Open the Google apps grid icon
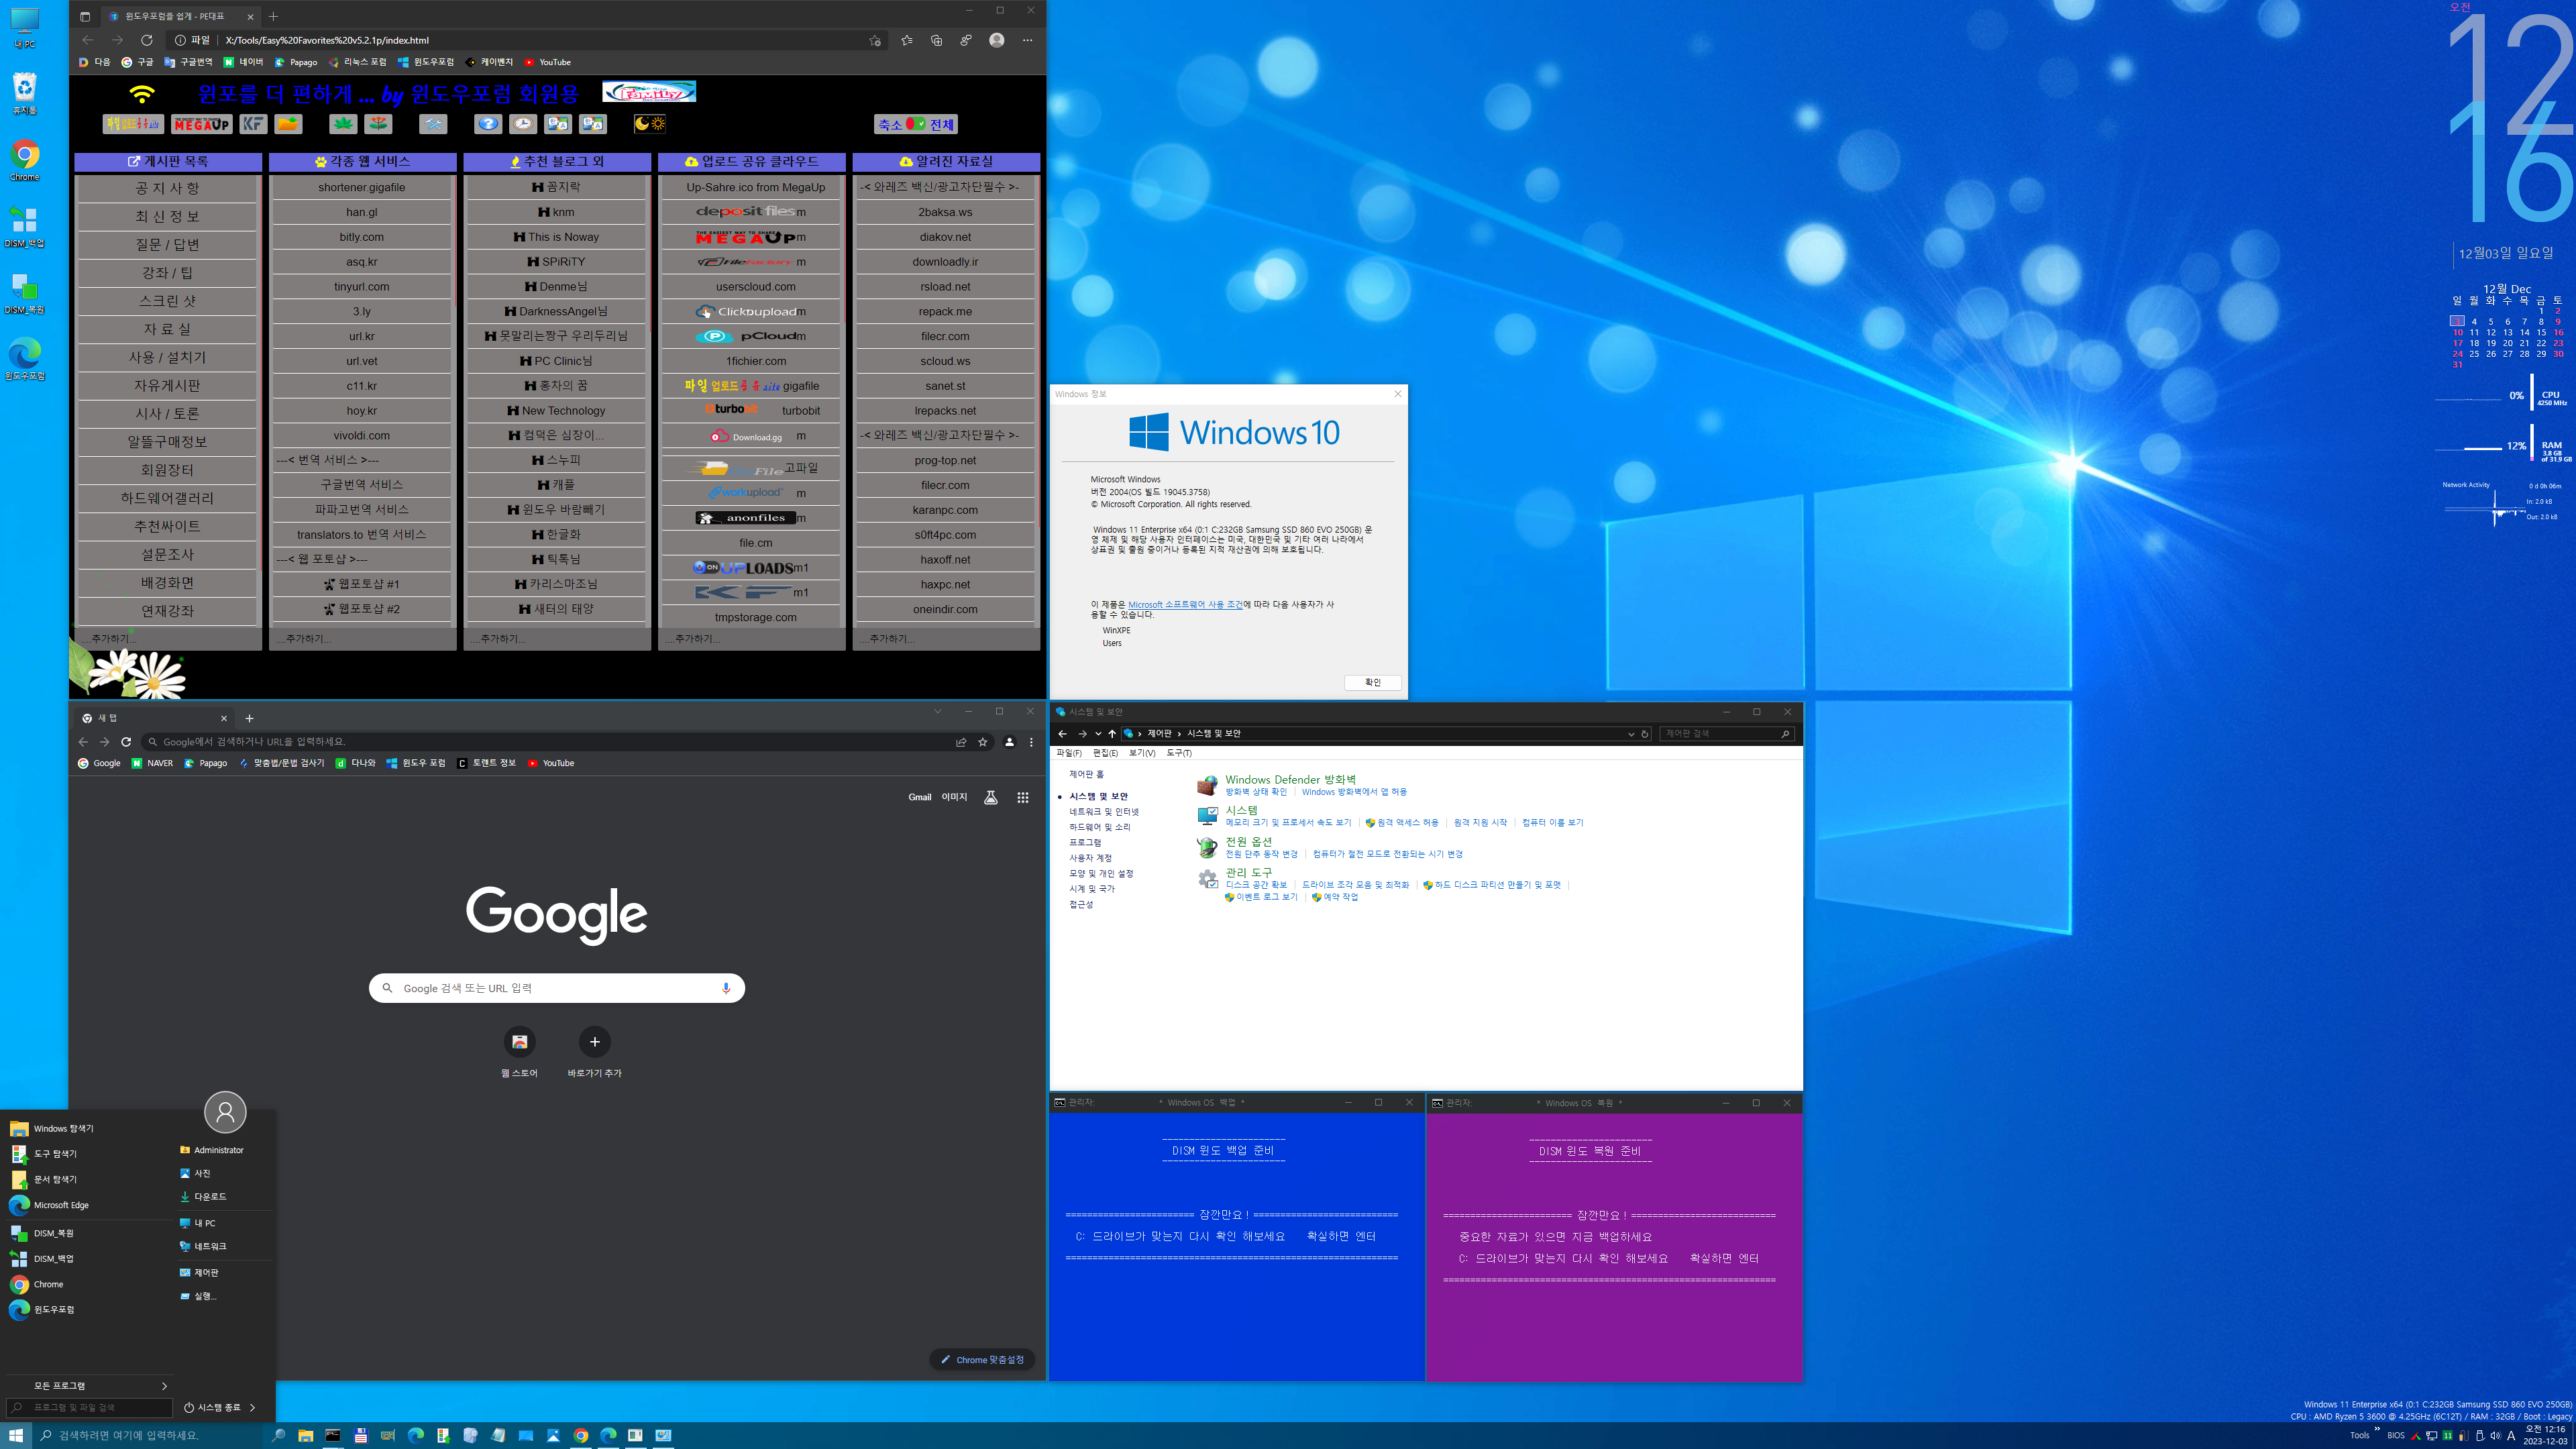 [1022, 797]
